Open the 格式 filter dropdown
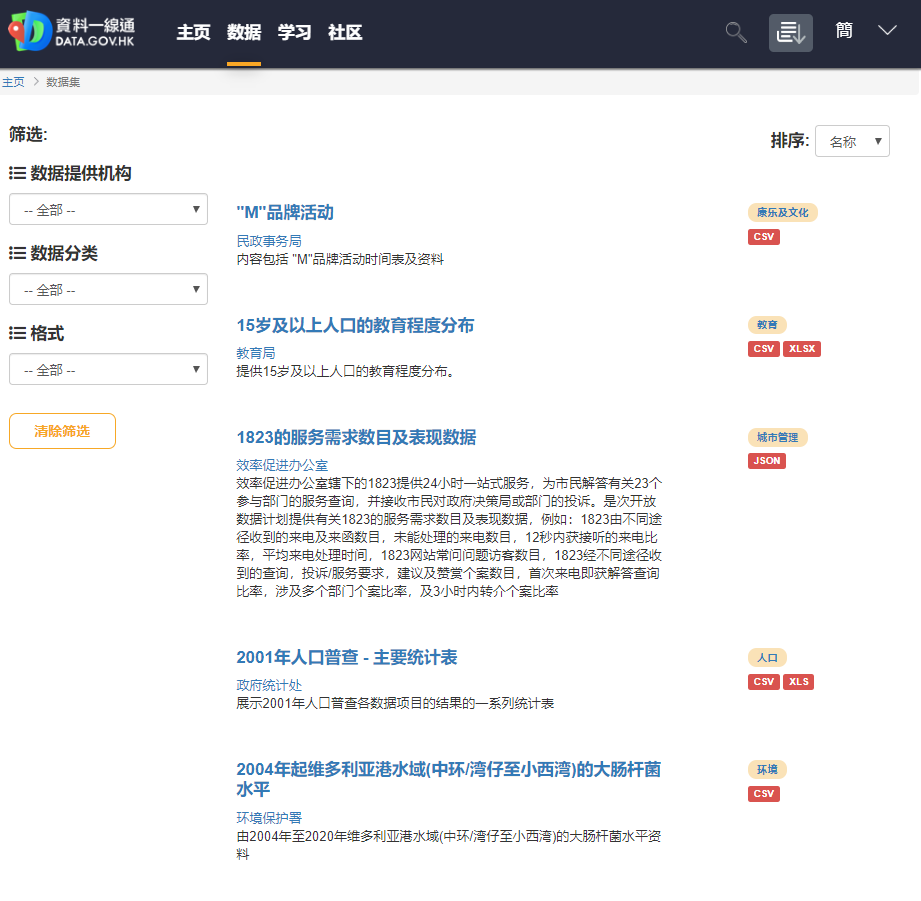 point(109,369)
